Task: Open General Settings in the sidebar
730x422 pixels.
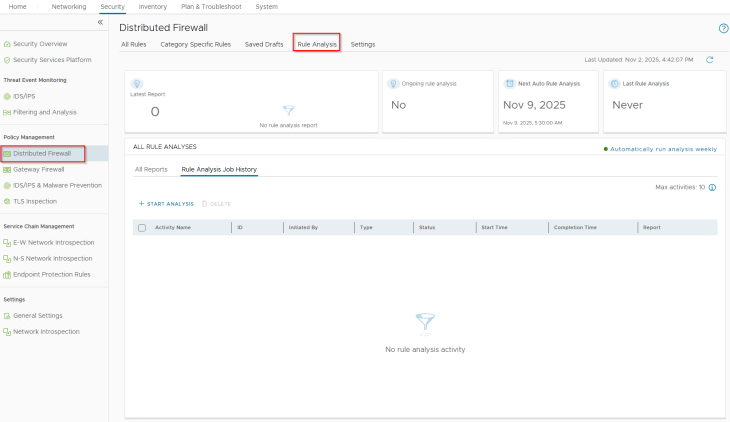Action: (x=37, y=315)
